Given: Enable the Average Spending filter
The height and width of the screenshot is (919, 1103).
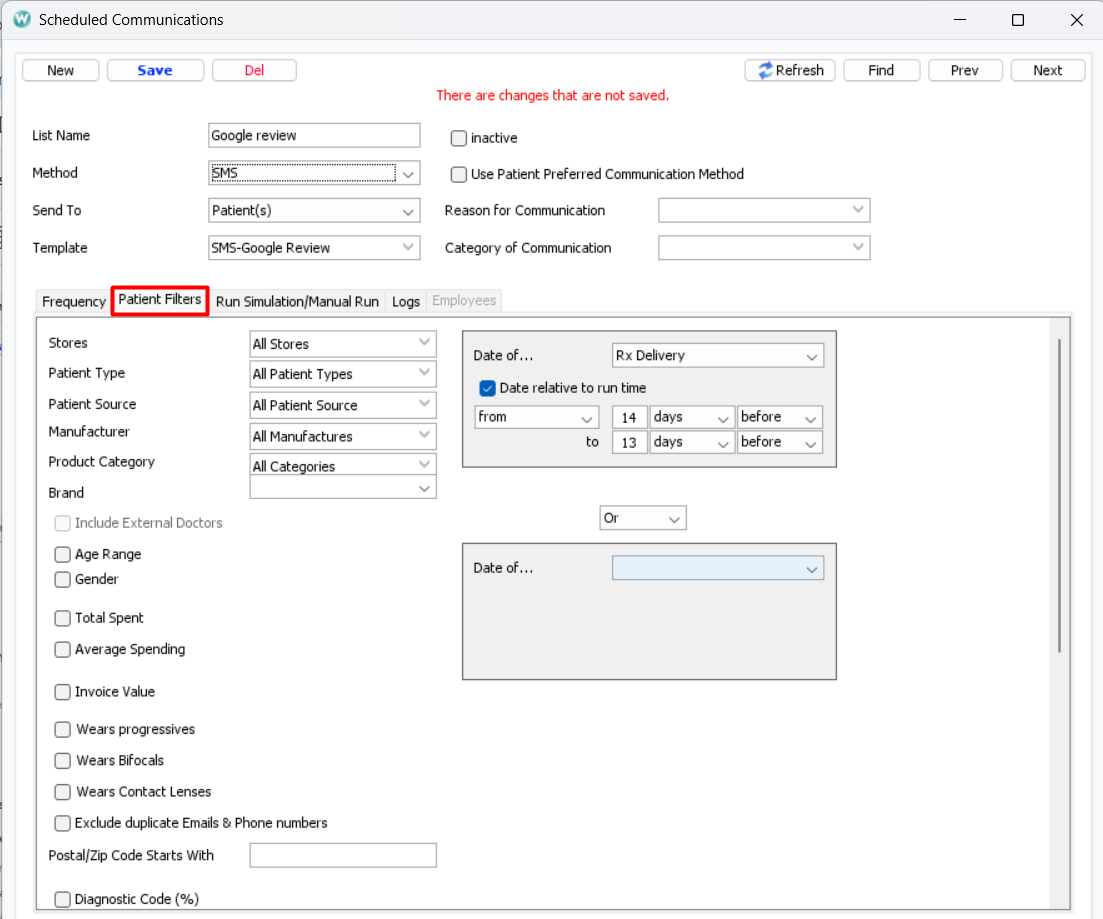Looking at the screenshot, I should (63, 649).
